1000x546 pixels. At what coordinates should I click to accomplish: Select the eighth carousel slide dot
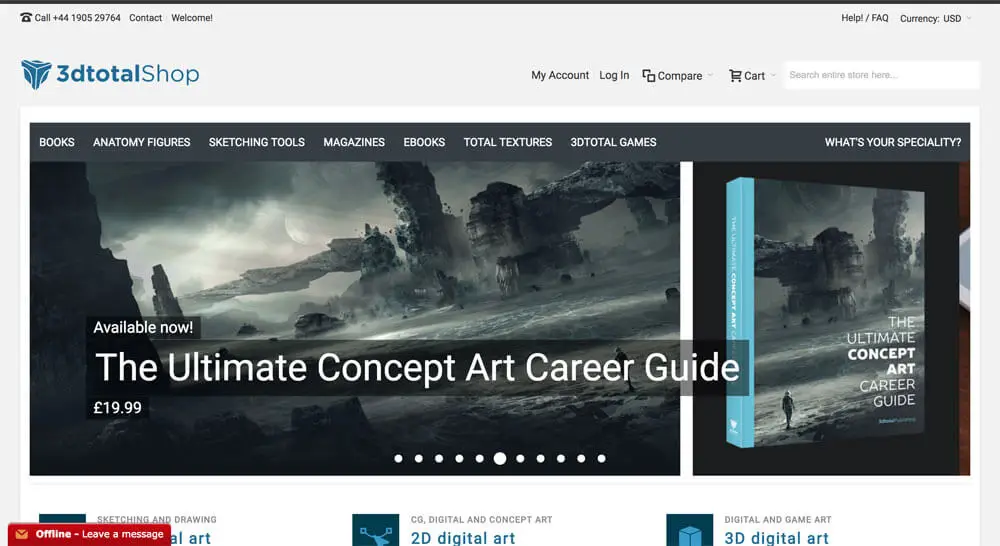point(541,459)
